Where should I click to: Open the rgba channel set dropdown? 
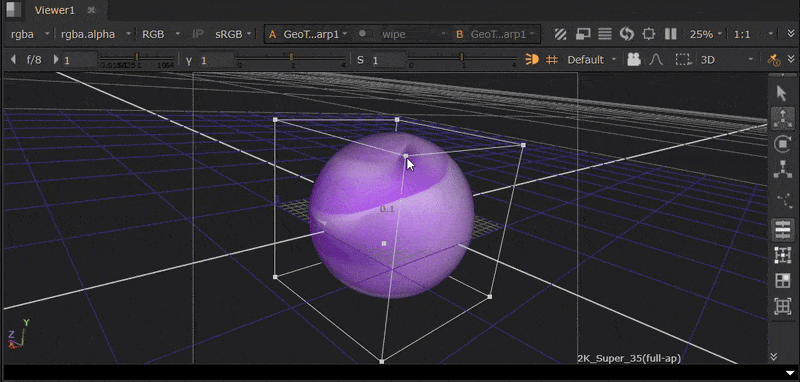coord(30,34)
